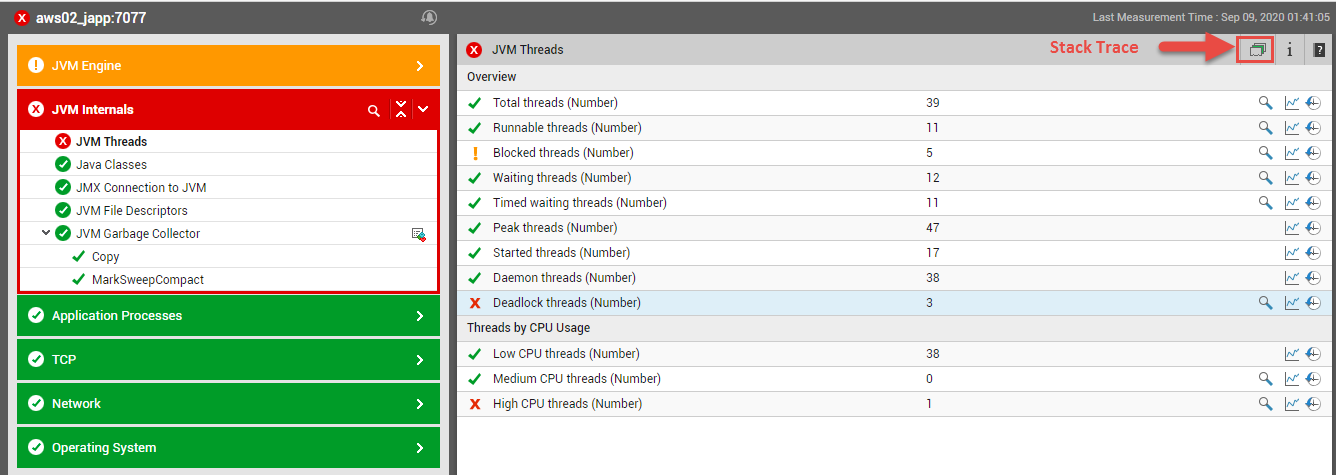This screenshot has width=1336, height=475.
Task: Open detailed diagnosis magnifier for Waiting threads
Action: (x=1265, y=178)
